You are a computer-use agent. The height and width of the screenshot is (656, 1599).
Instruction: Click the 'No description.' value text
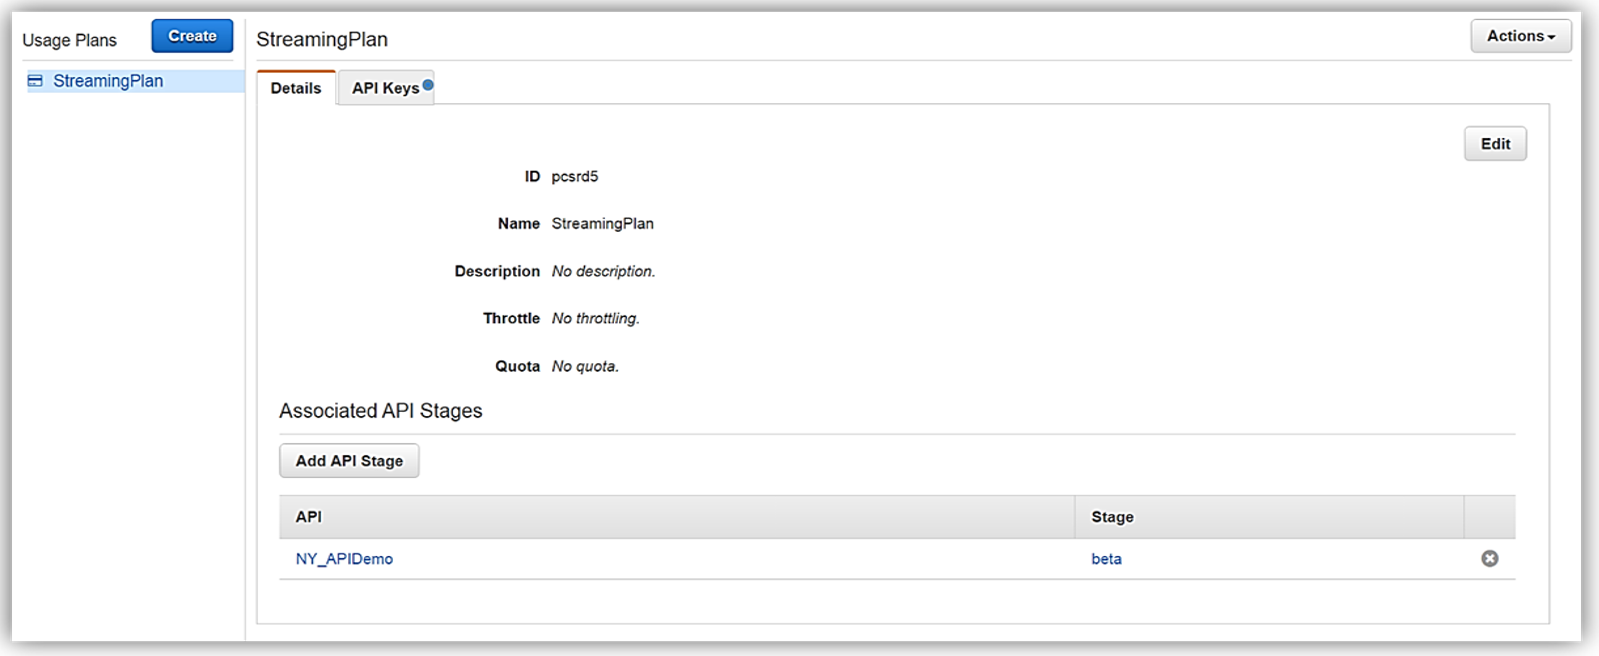coord(603,272)
